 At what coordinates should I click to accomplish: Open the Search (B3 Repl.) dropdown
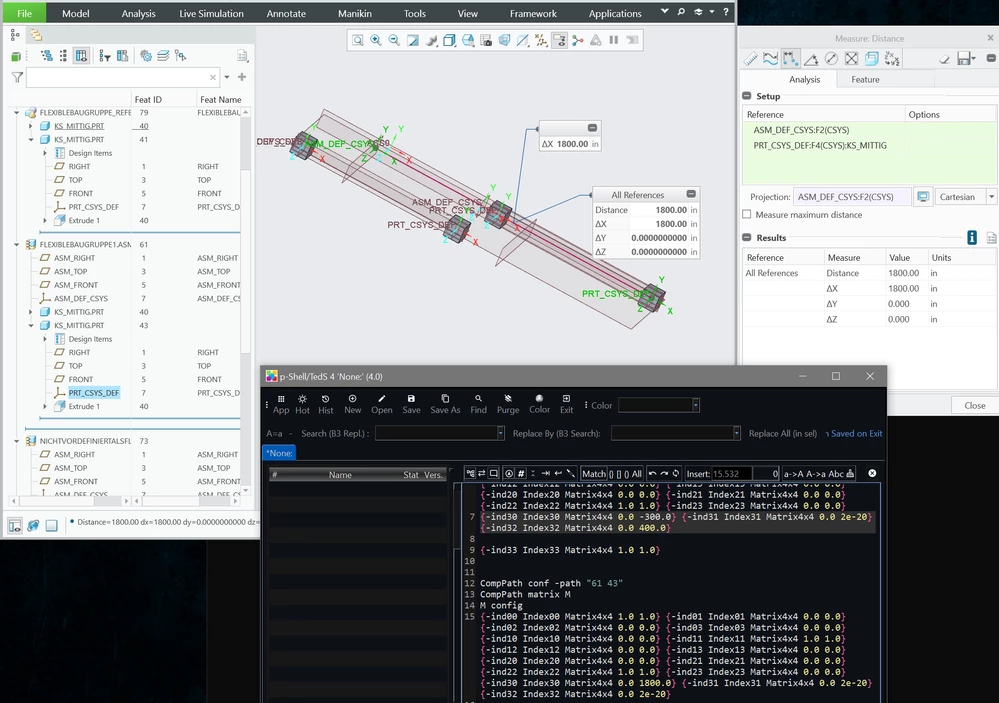(501, 433)
